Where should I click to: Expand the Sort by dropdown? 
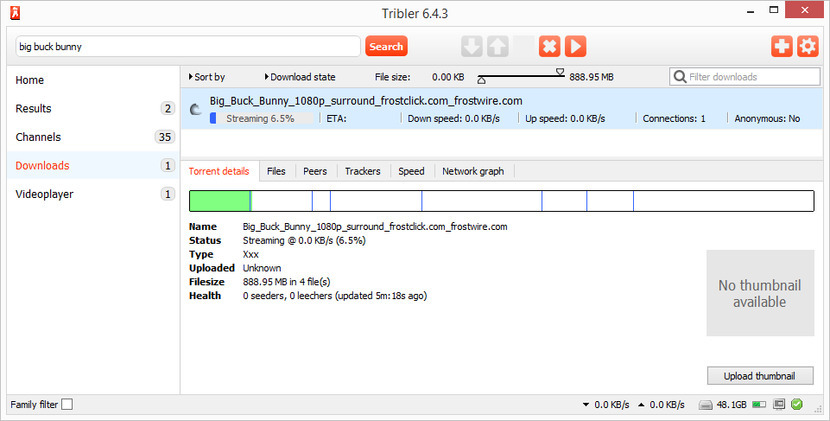point(206,77)
